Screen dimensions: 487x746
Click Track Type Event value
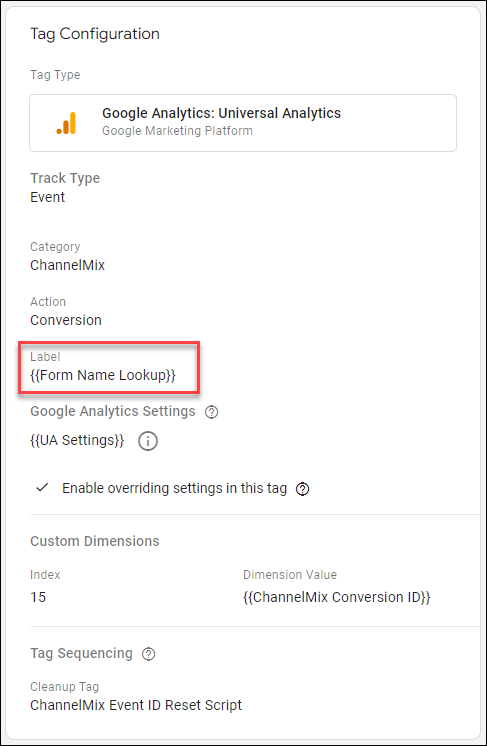[48, 197]
